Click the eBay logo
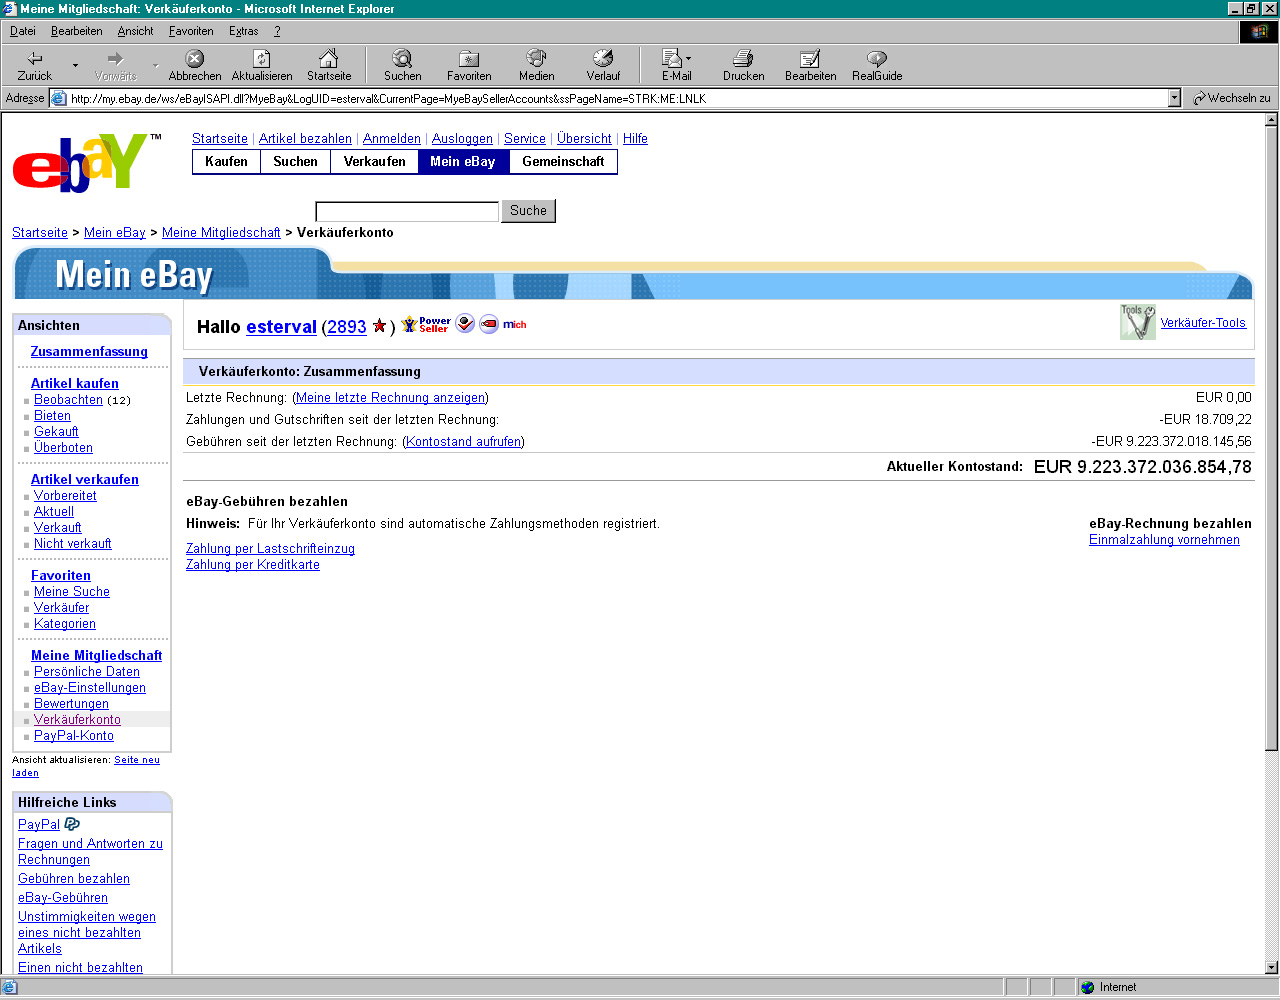1280x1000 pixels. (86, 162)
